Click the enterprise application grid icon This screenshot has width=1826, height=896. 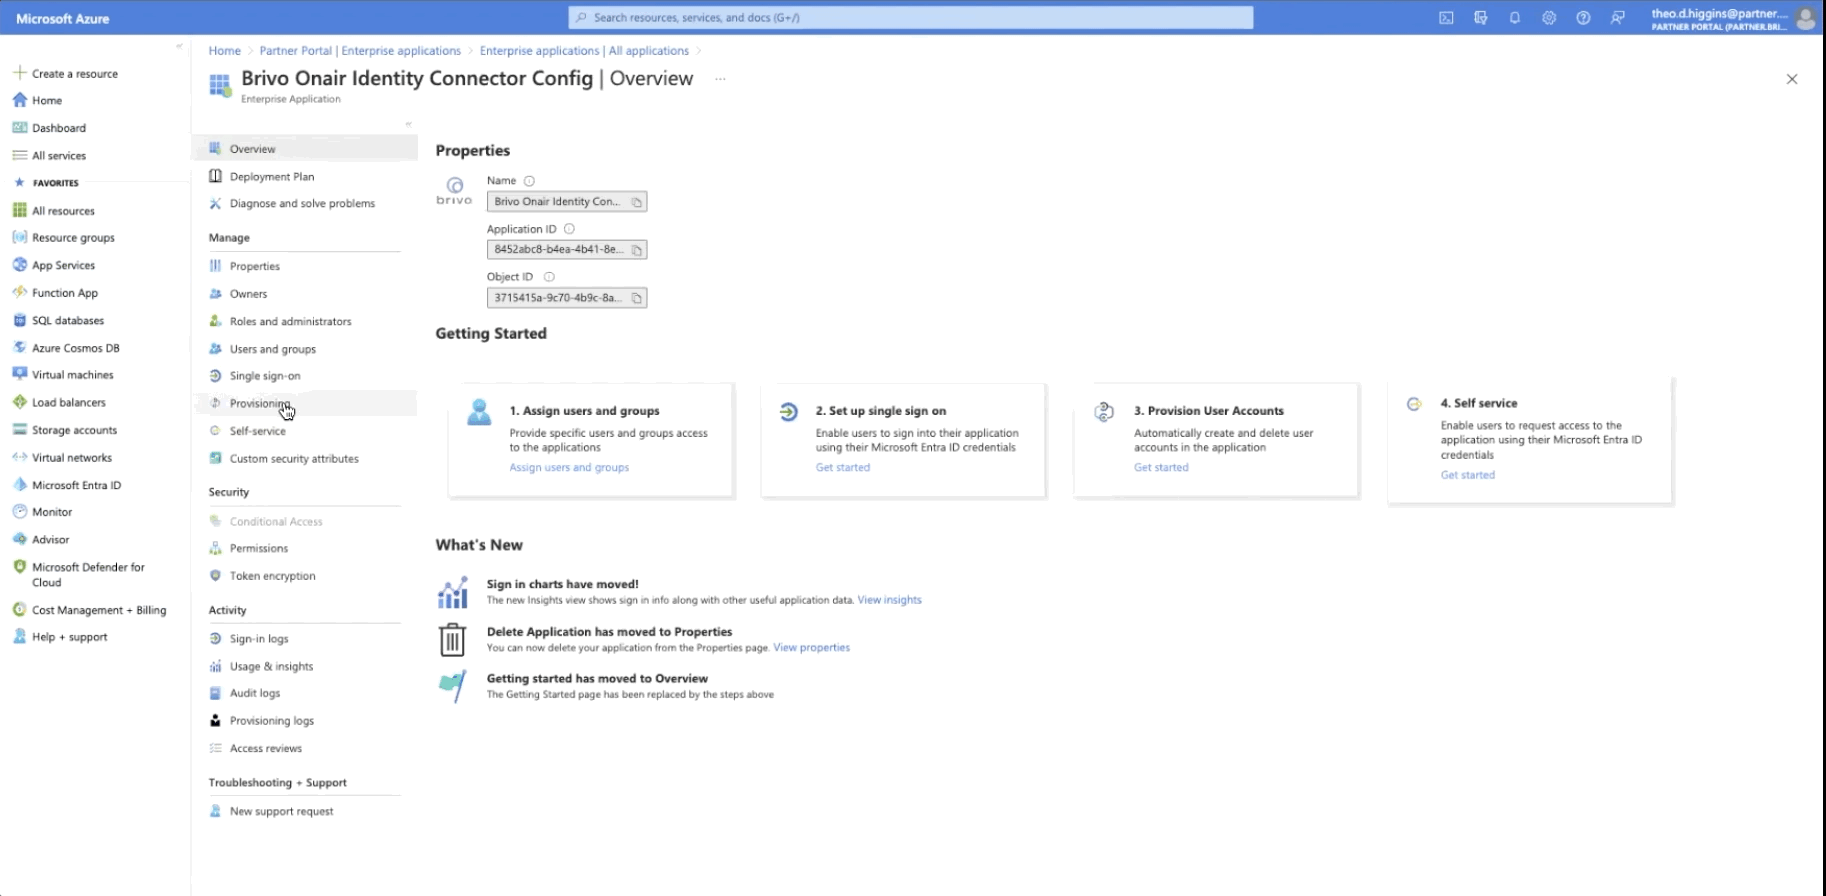220,85
